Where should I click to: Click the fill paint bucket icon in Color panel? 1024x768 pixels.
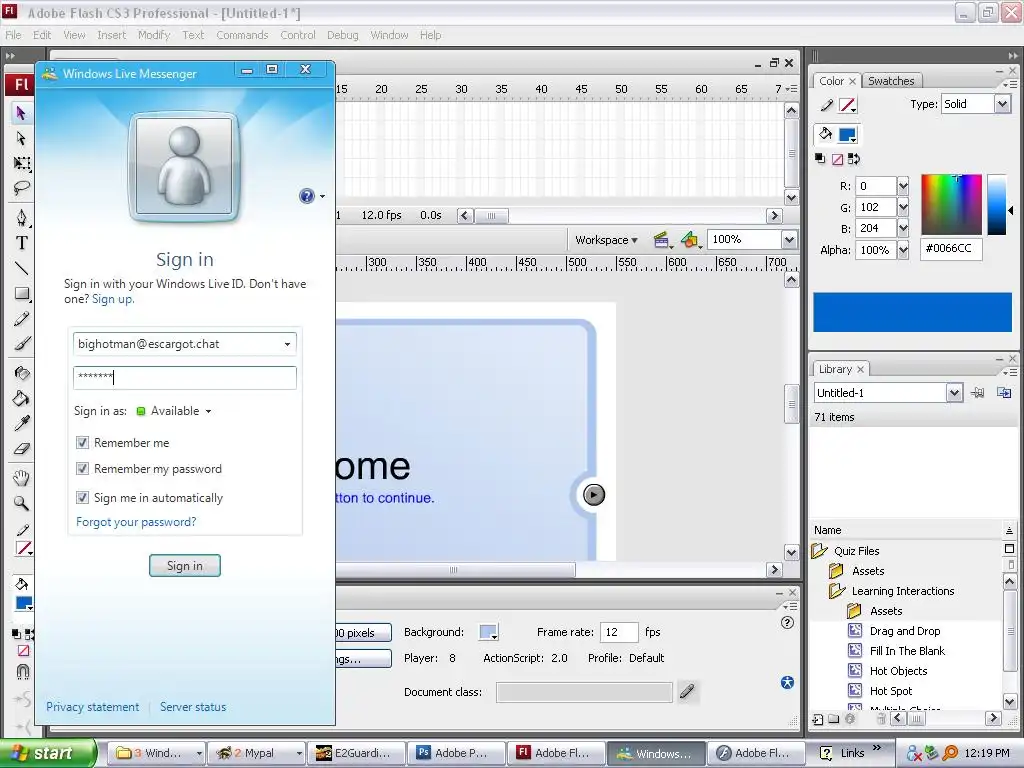tap(825, 134)
